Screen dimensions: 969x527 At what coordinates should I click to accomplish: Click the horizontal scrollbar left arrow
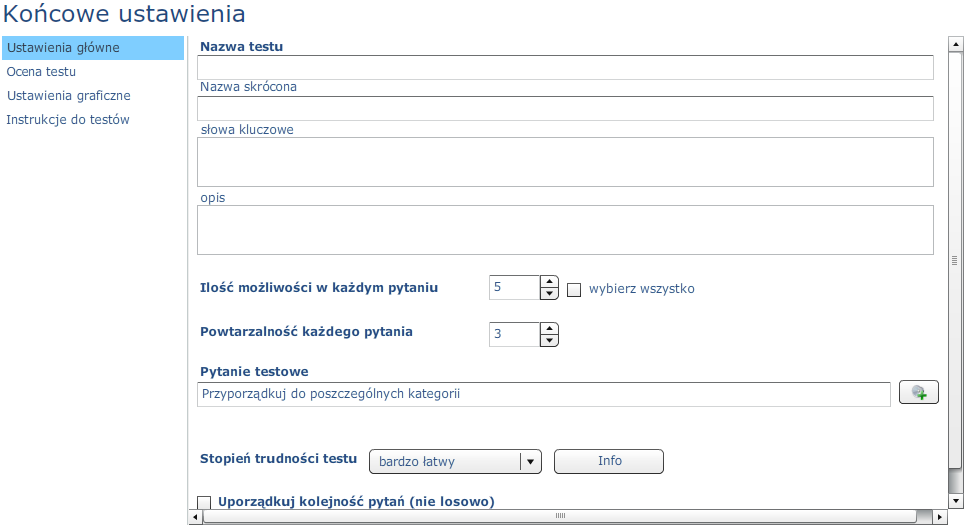point(196,516)
